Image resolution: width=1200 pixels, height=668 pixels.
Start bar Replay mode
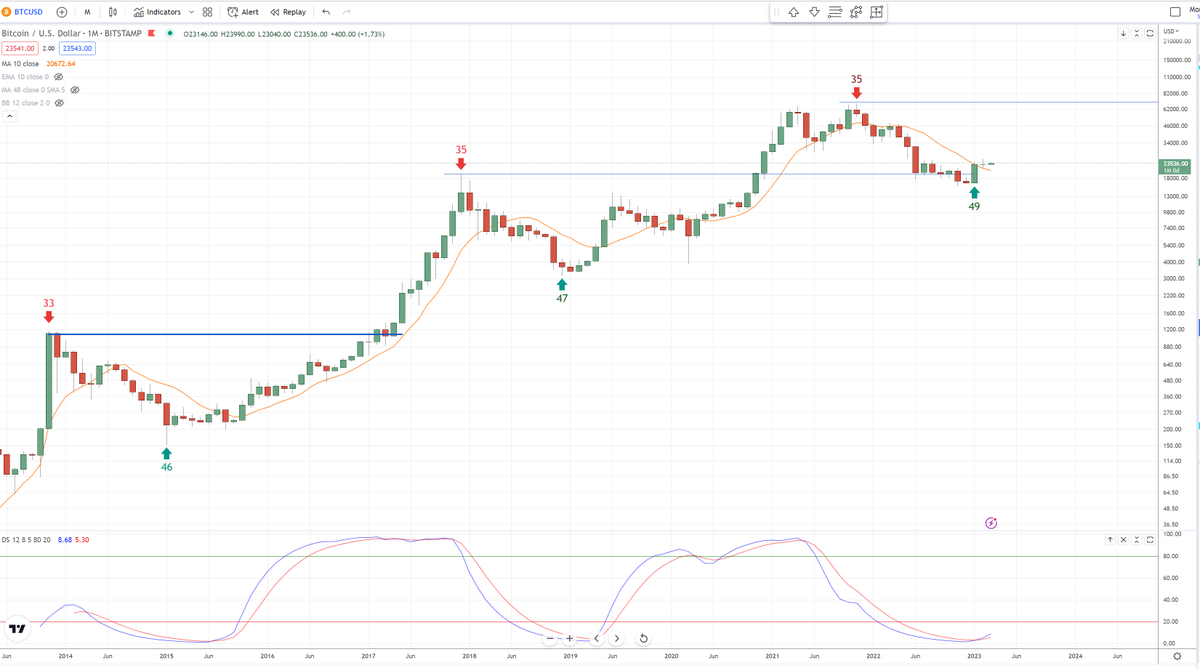288,12
